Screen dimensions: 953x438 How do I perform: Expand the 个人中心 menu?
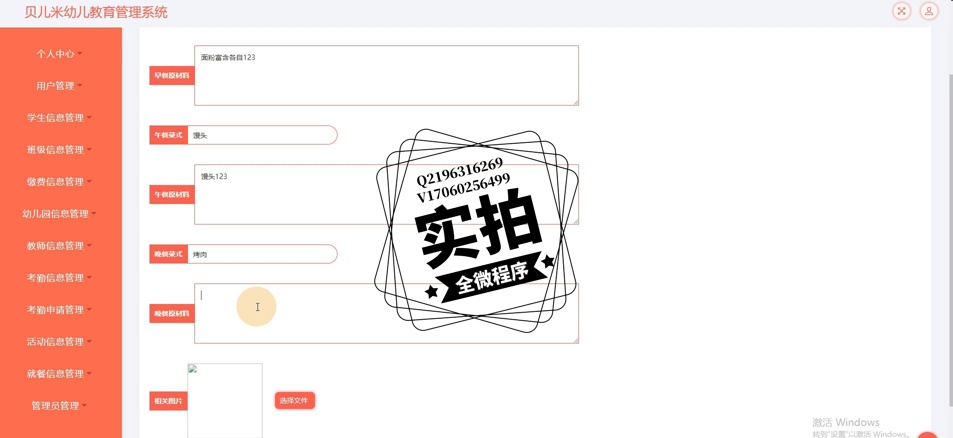pyautogui.click(x=59, y=53)
